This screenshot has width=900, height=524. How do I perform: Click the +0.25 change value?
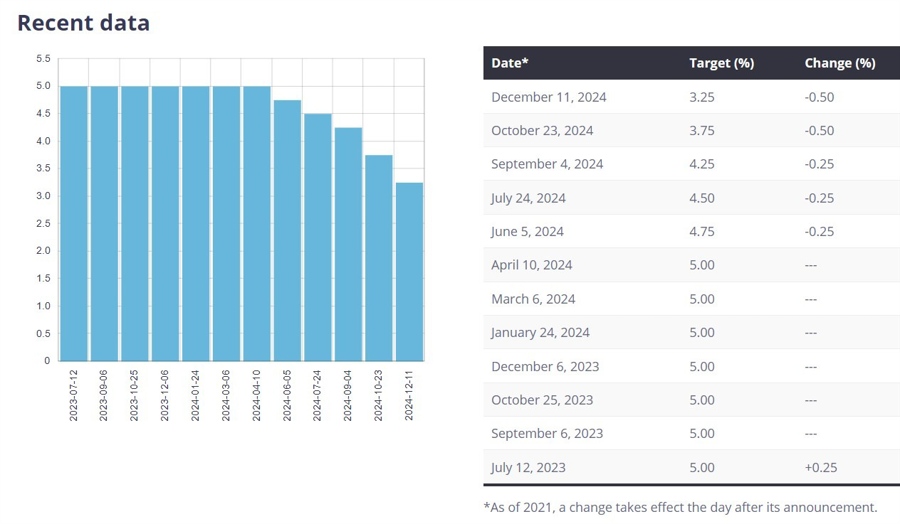(821, 467)
